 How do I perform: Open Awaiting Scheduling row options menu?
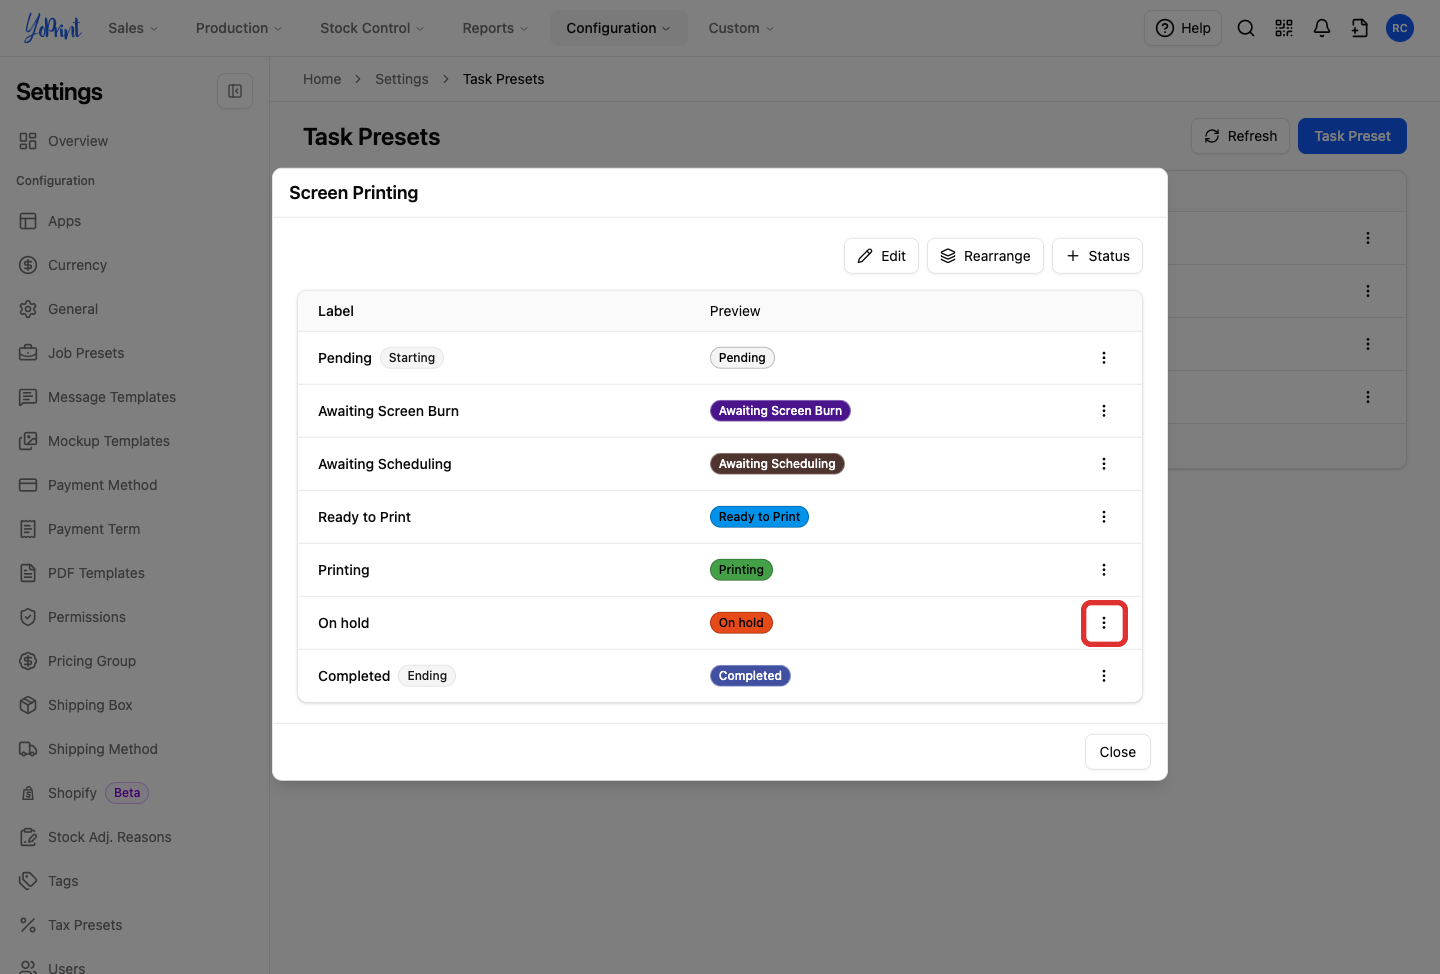(1104, 464)
